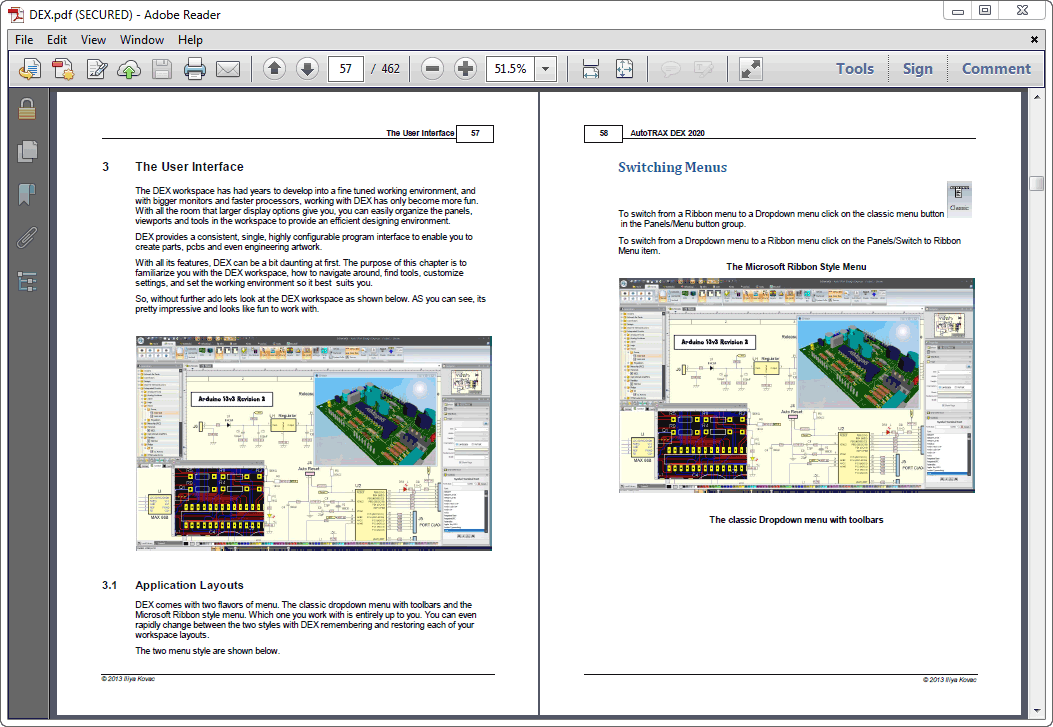Toggle fit to window width scrolling mode
This screenshot has height=727, width=1053.
(x=591, y=69)
